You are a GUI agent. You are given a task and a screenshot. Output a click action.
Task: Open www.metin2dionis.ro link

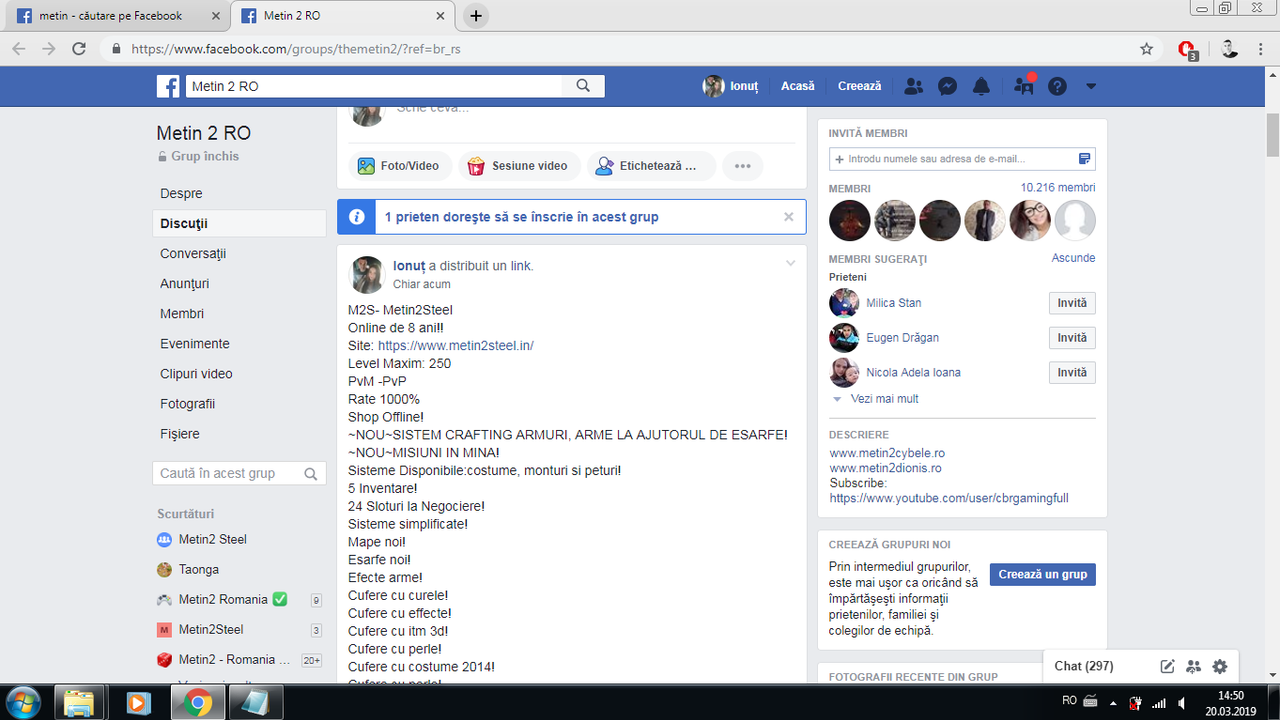[x=885, y=468]
